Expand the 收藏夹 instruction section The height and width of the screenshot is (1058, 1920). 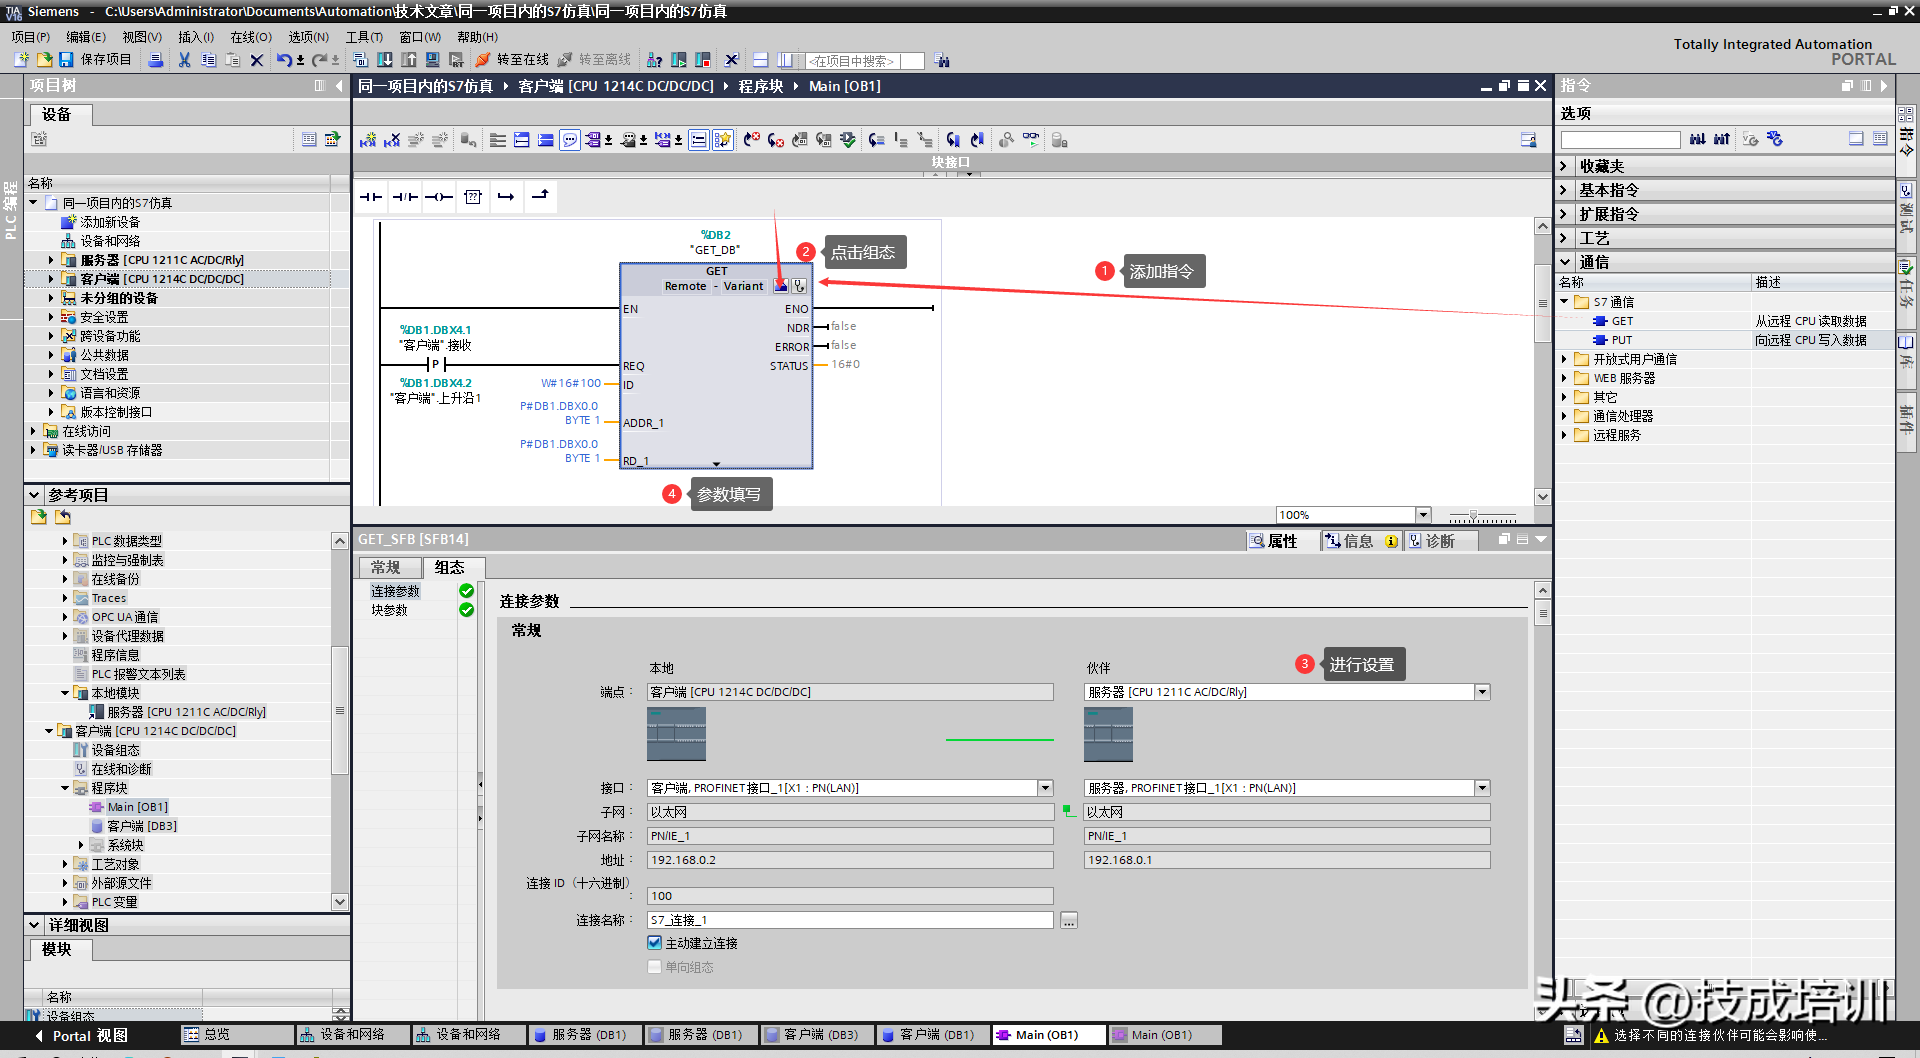click(x=1565, y=166)
